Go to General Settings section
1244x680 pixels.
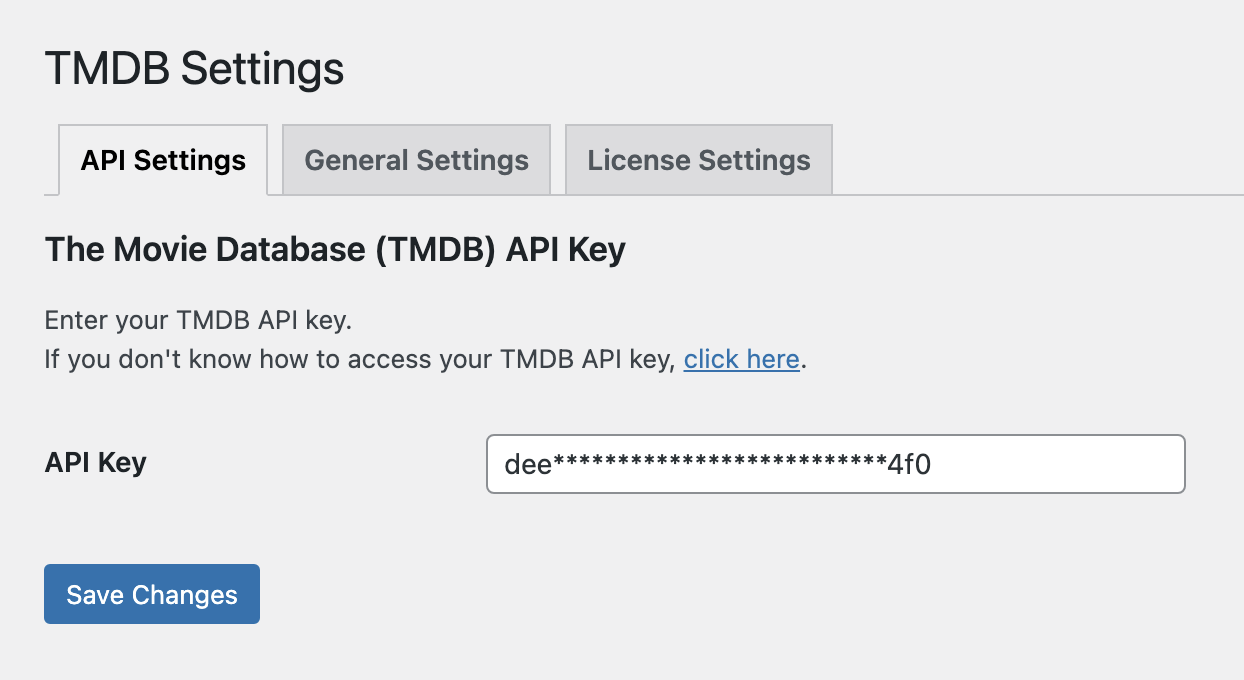(x=416, y=160)
